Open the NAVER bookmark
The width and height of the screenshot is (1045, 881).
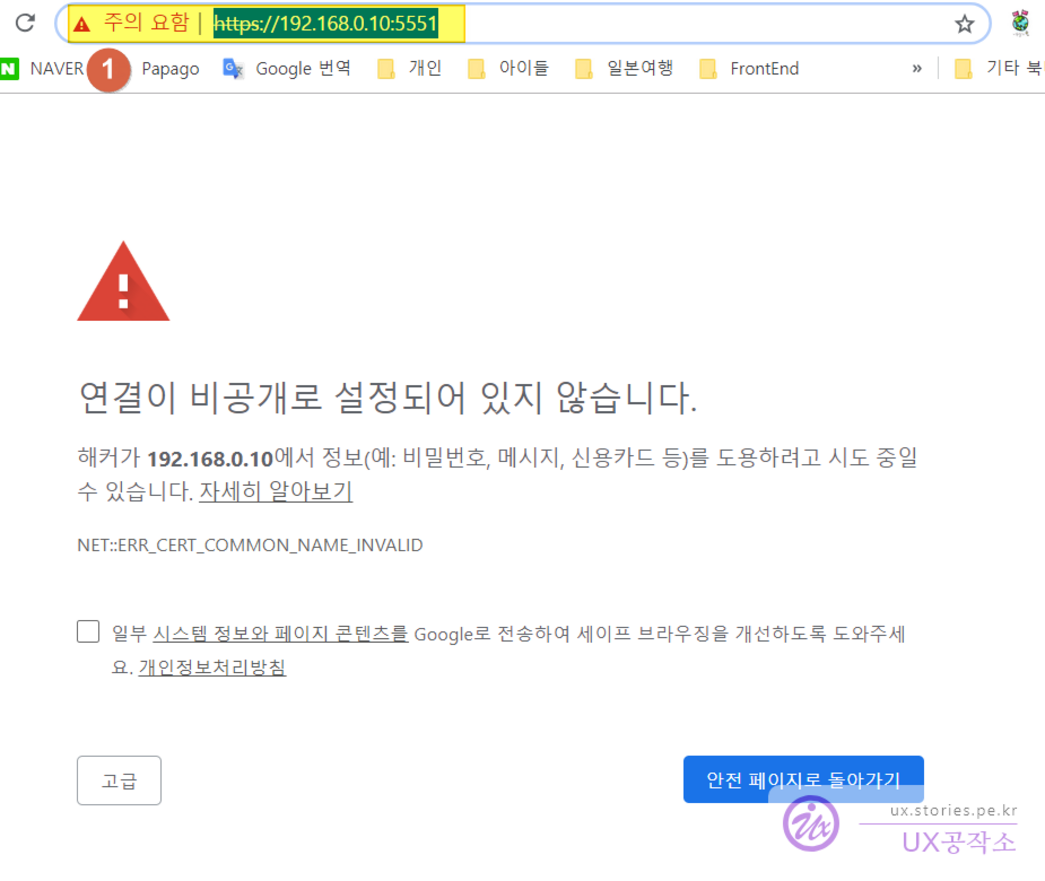(44, 69)
